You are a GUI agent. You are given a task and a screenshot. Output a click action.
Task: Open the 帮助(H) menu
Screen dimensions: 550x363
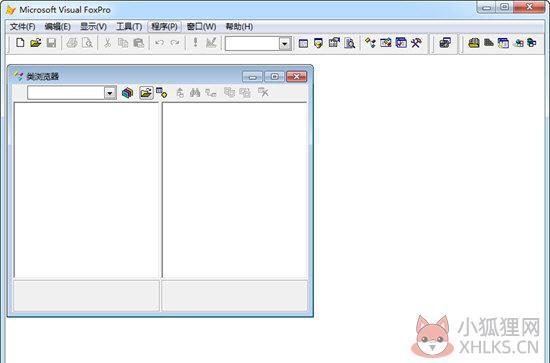(239, 27)
